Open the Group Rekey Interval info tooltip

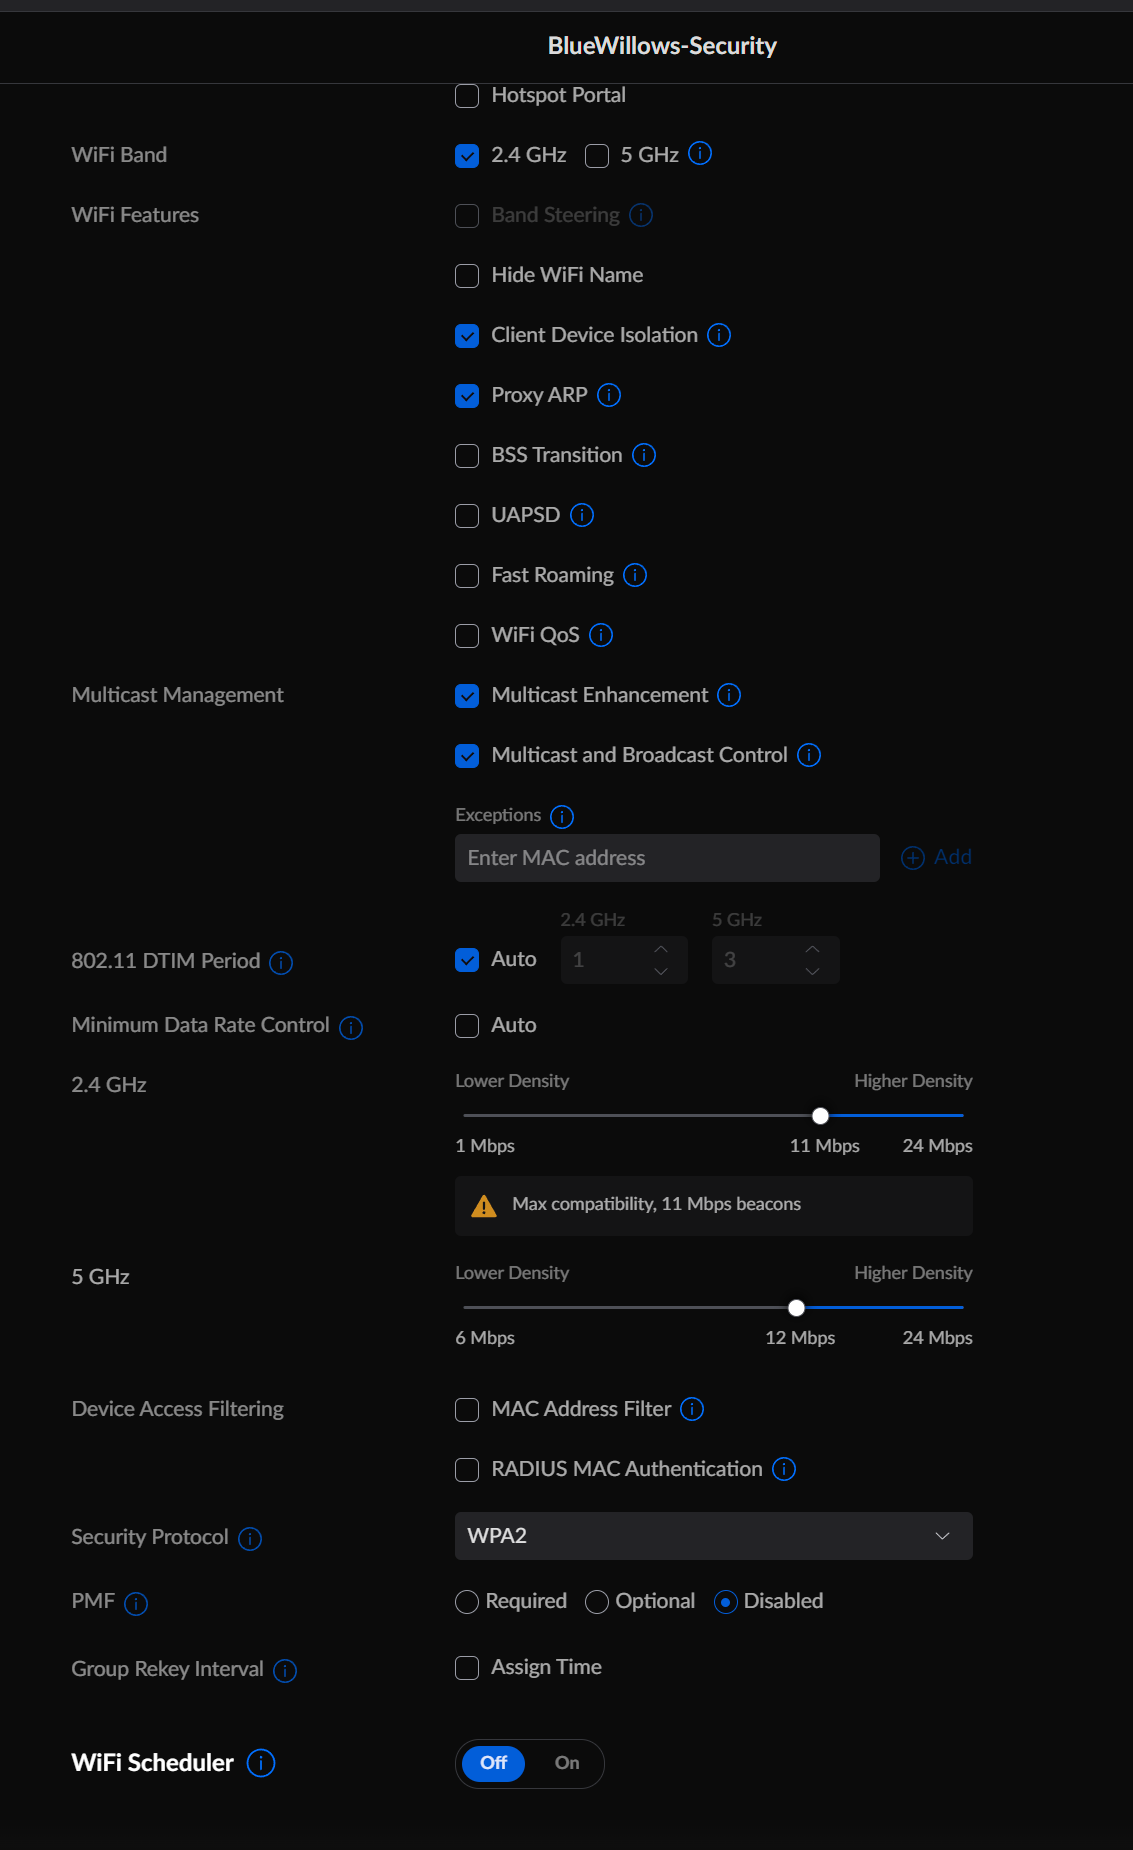285,1670
